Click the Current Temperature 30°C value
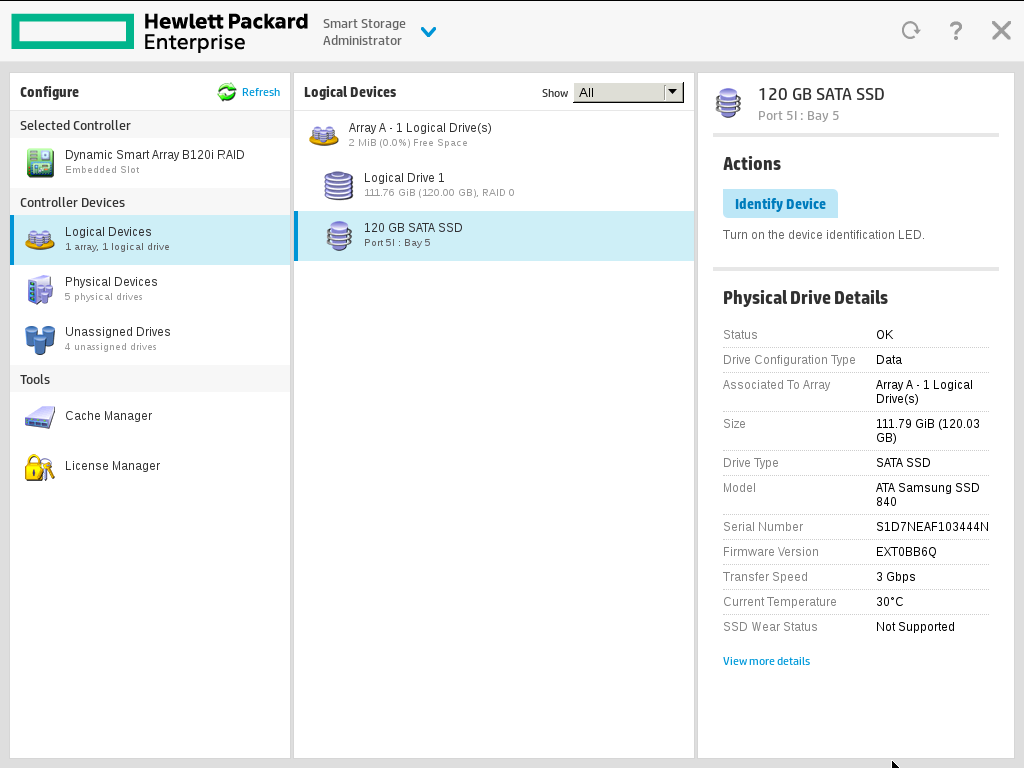The height and width of the screenshot is (768, 1024). (889, 601)
